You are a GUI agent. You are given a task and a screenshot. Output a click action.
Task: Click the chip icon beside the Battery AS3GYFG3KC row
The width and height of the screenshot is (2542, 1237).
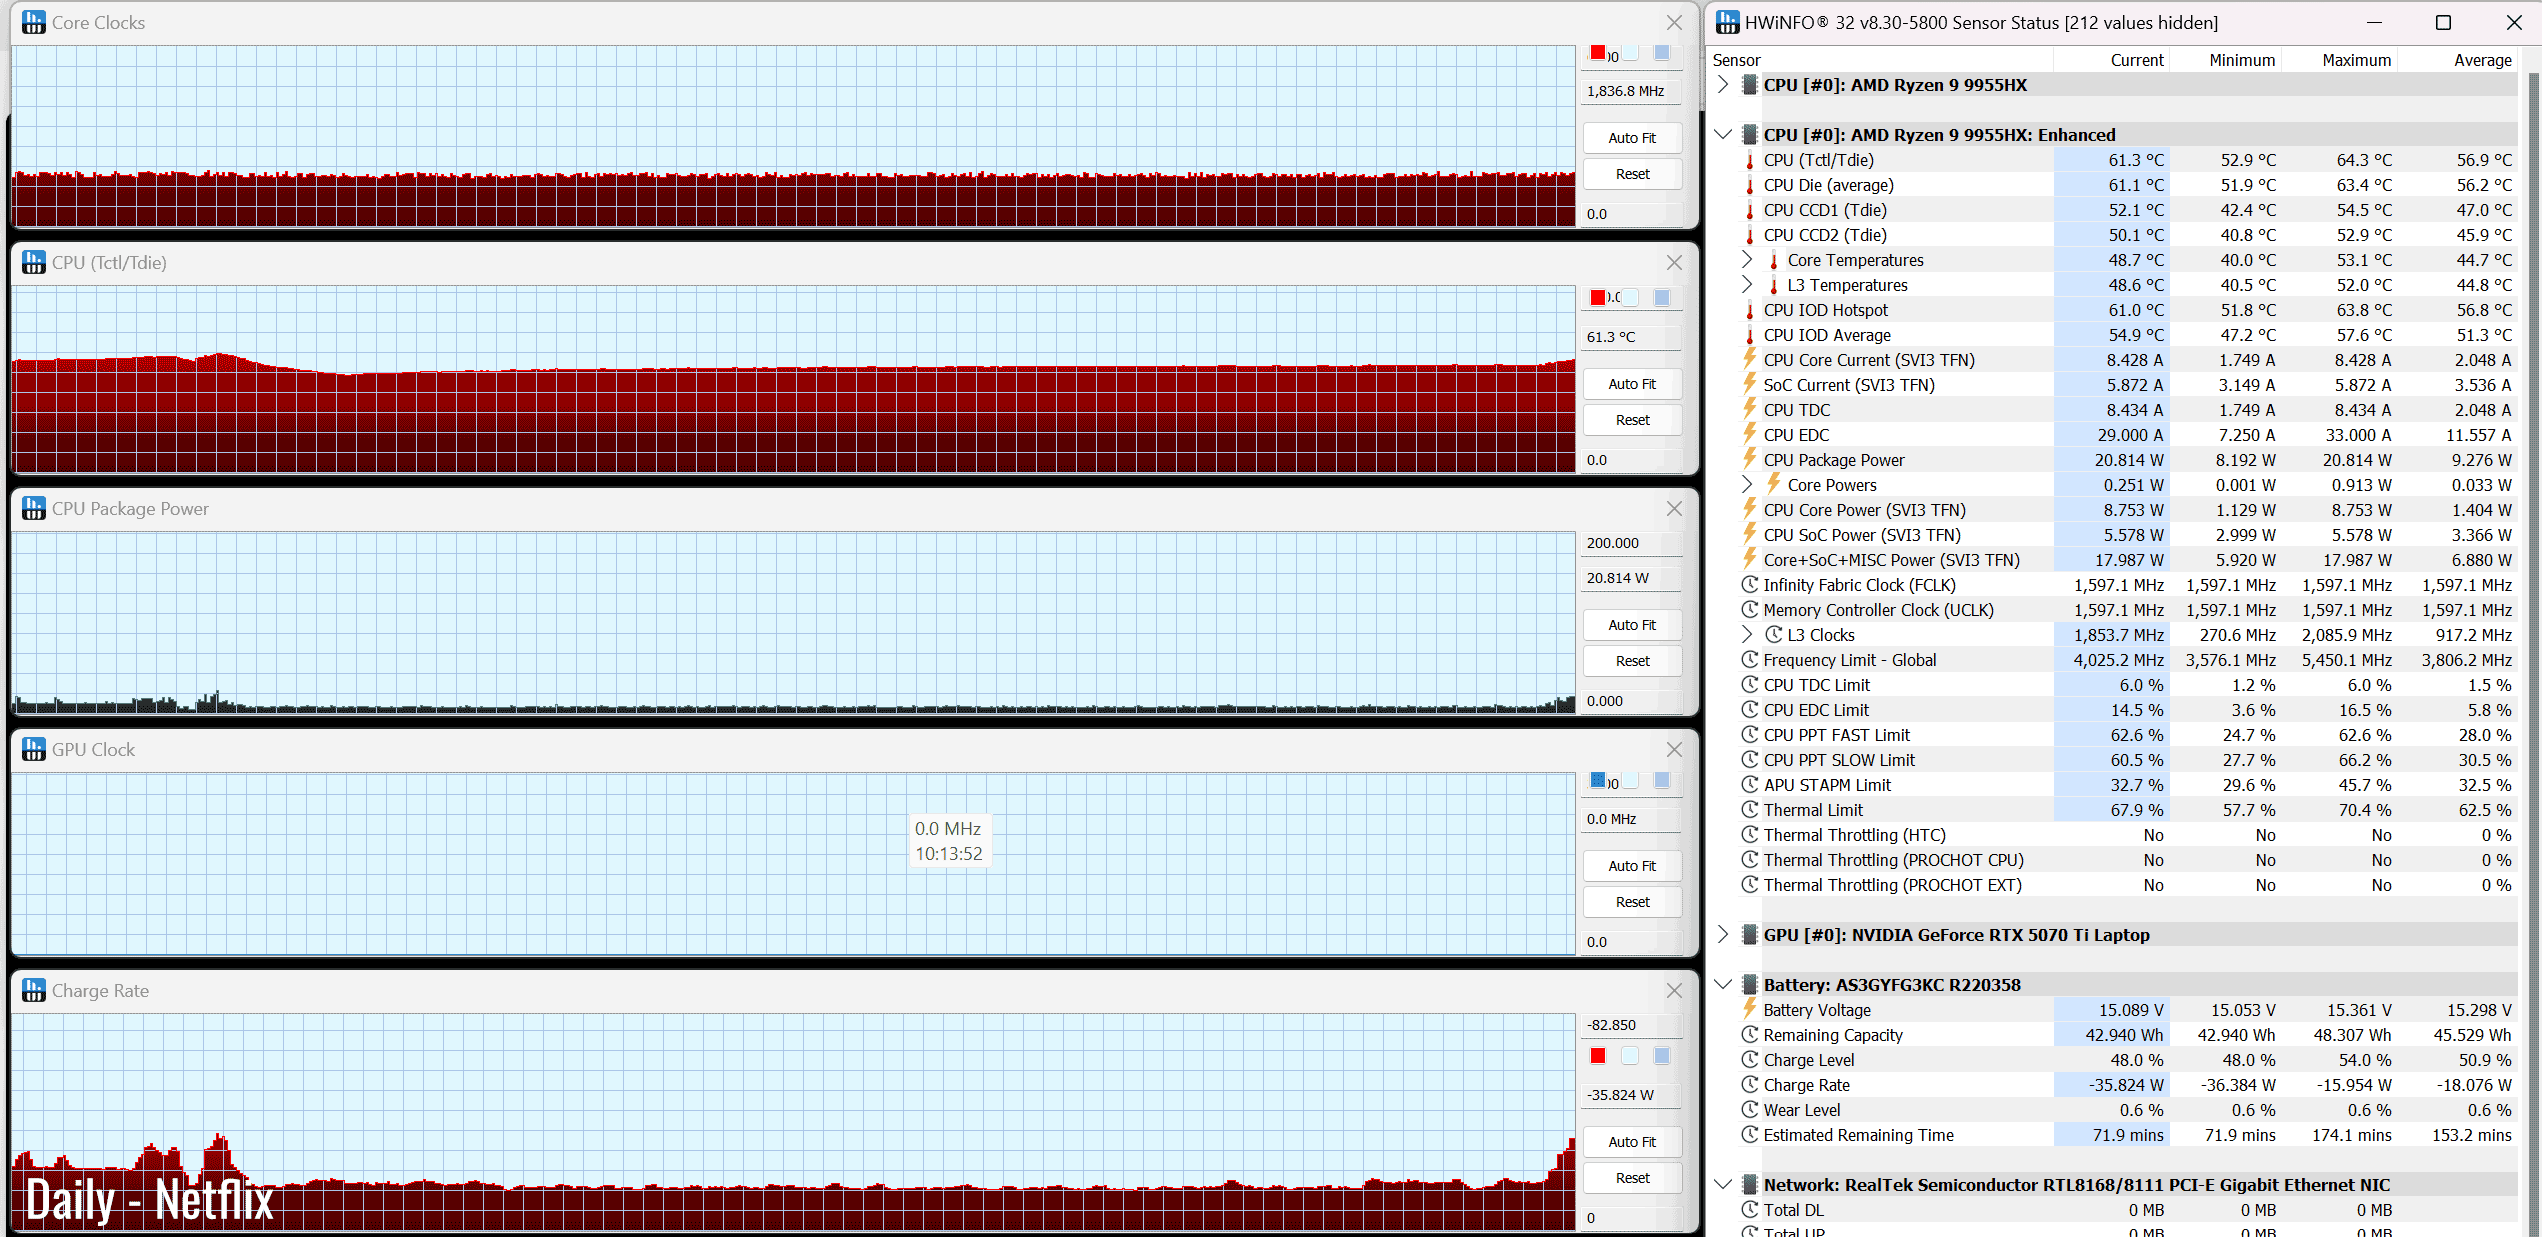[1749, 984]
